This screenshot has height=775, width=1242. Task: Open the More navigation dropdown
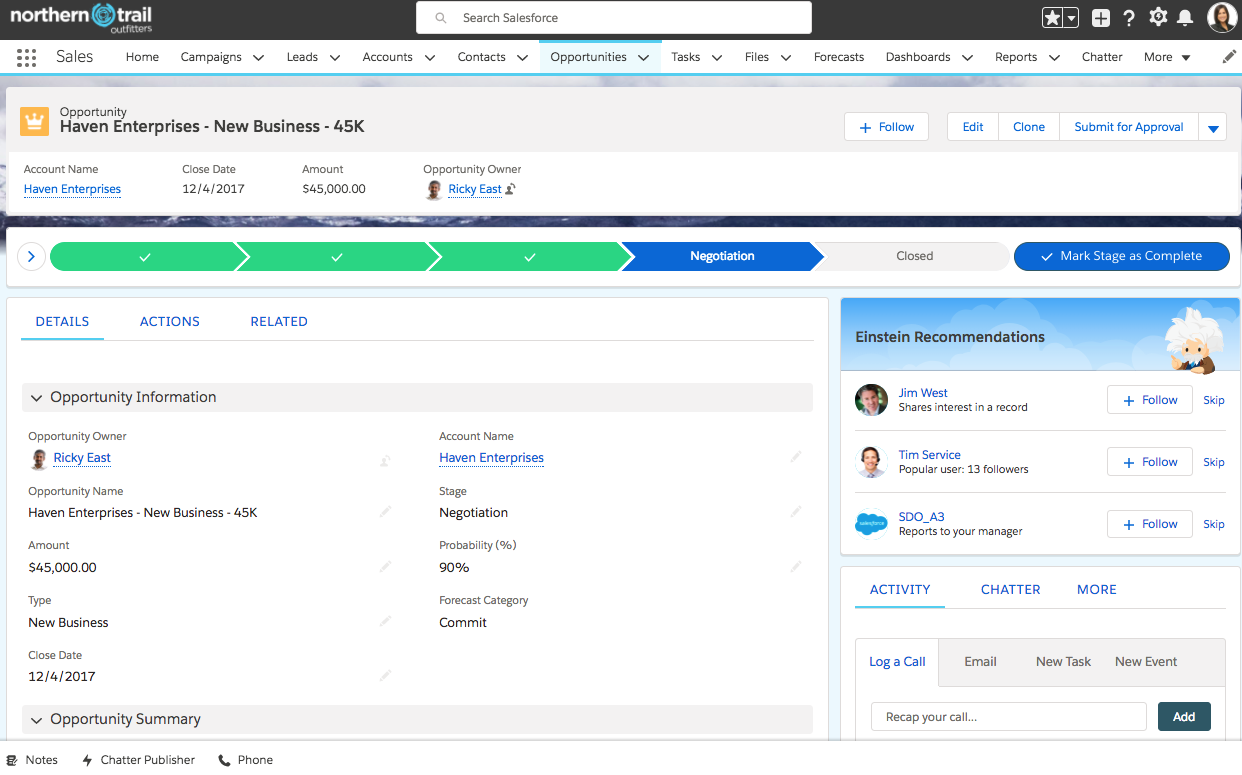coord(1167,57)
